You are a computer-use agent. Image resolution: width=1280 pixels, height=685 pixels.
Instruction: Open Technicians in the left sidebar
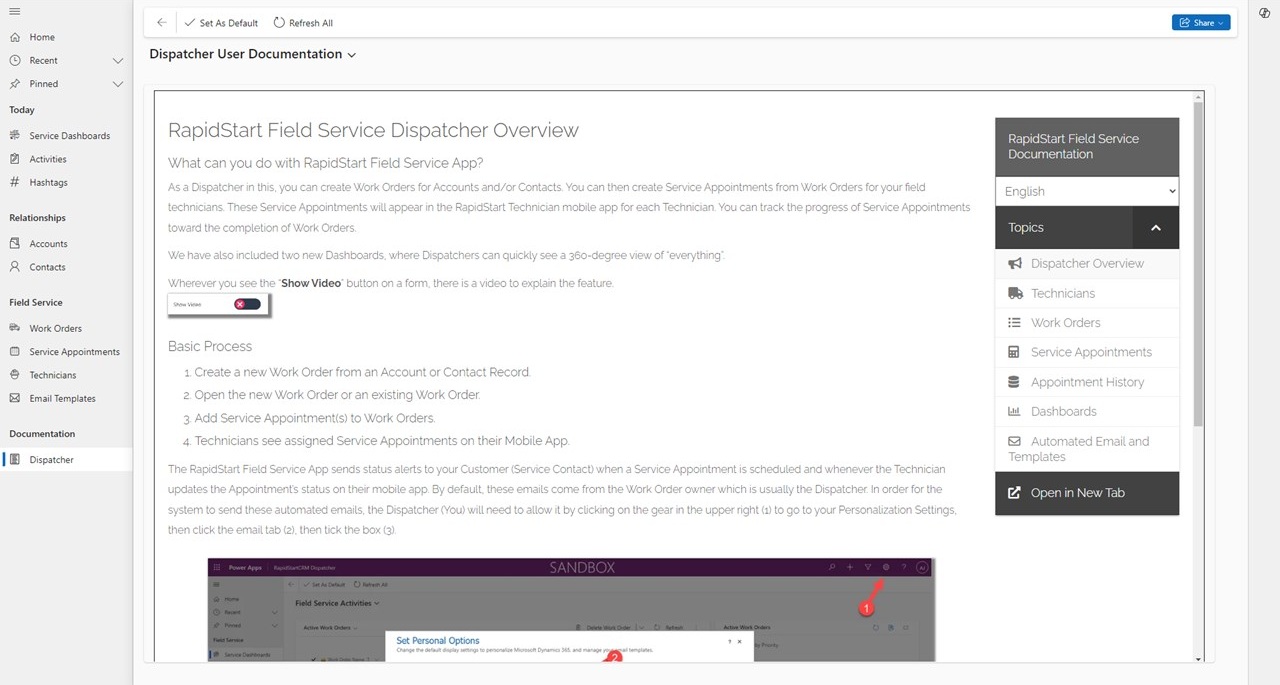pos(52,375)
